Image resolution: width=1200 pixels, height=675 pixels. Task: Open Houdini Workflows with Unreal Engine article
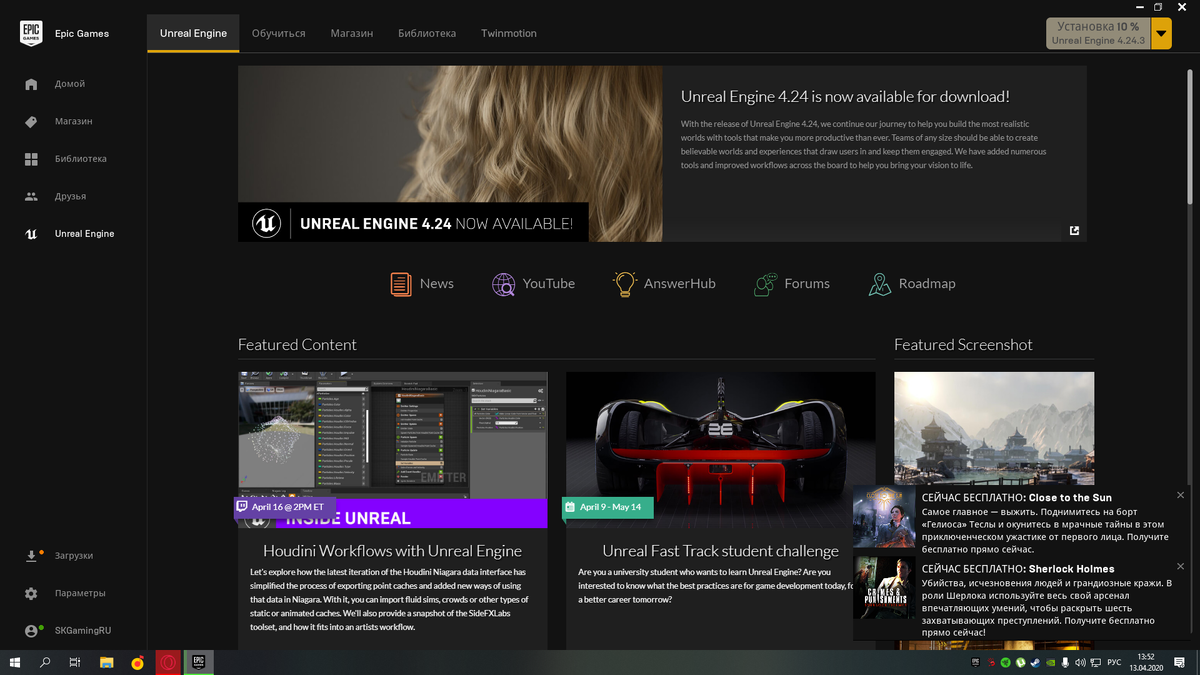(x=392, y=551)
